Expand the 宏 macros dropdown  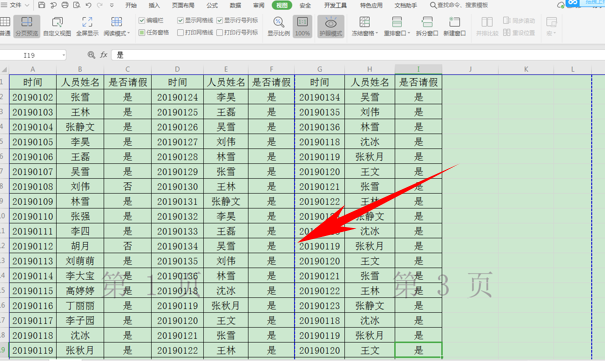(554, 34)
